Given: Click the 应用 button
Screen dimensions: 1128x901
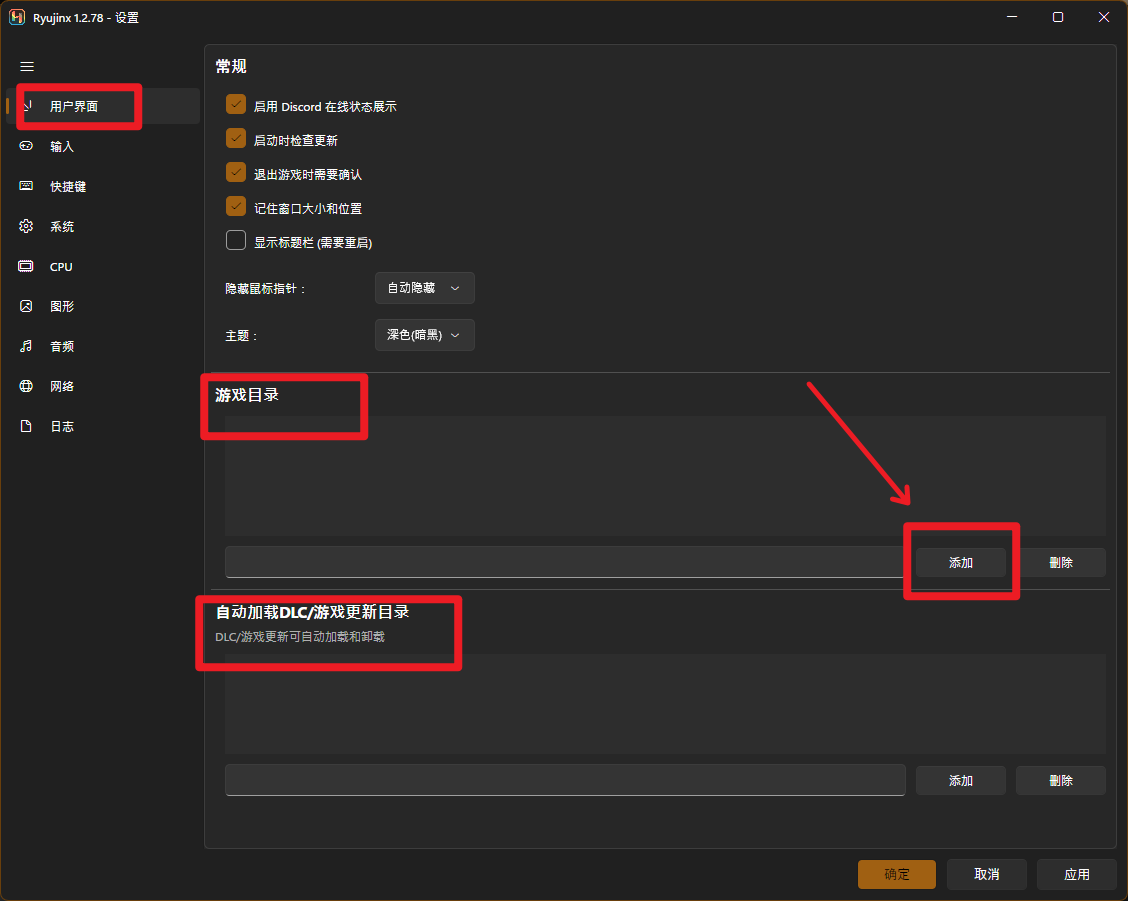Looking at the screenshot, I should (x=1076, y=874).
